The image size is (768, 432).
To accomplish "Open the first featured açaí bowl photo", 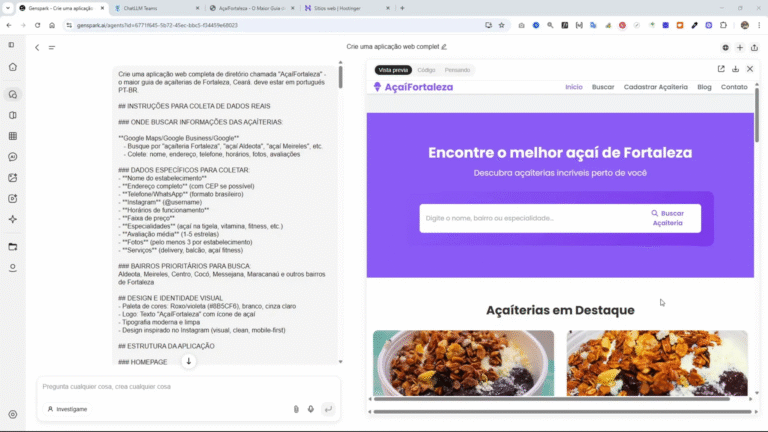I will 463,363.
